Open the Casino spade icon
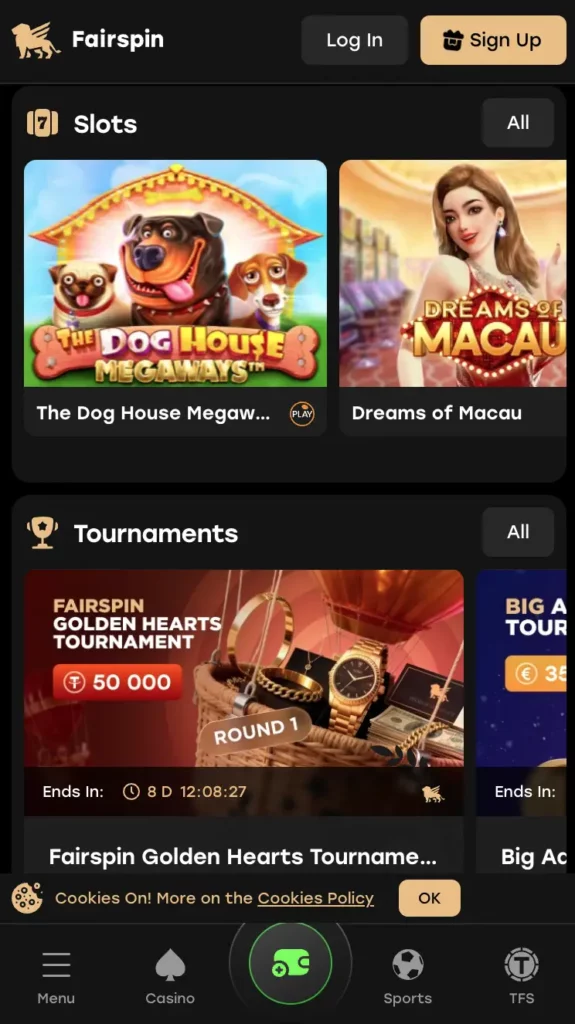Viewport: 575px width, 1024px height. coord(170,965)
